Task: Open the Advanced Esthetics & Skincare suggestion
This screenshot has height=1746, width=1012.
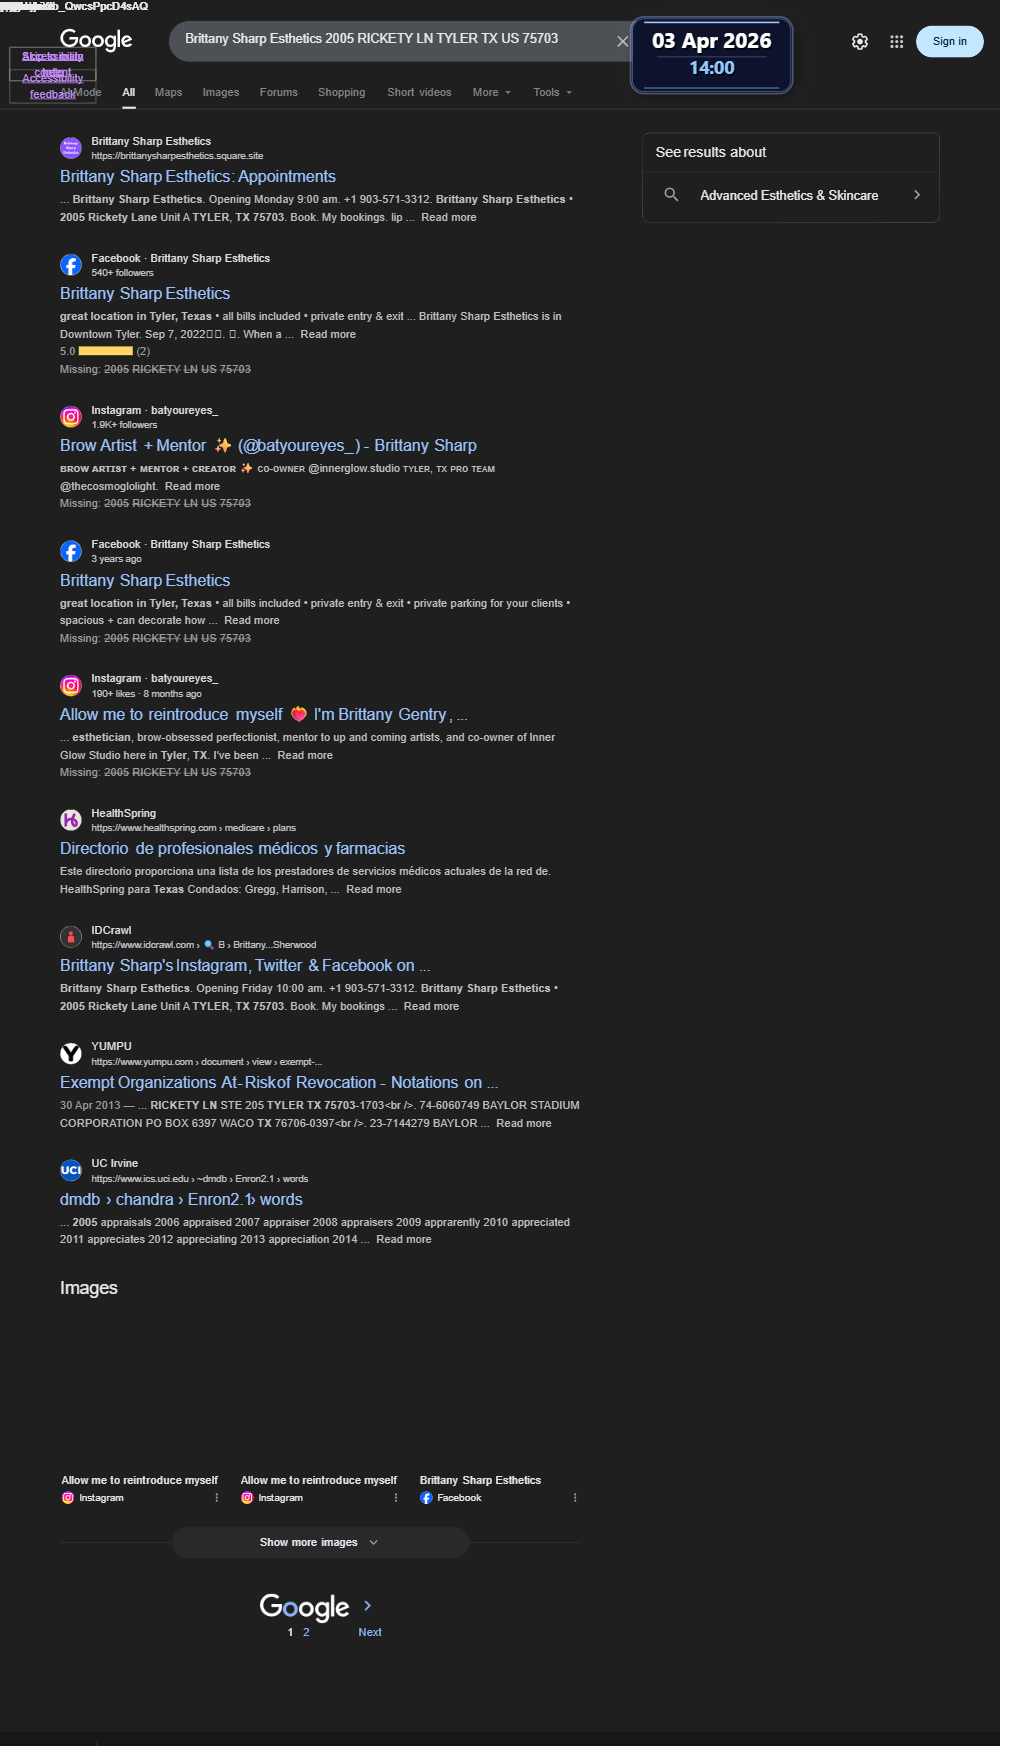Action: 790,195
